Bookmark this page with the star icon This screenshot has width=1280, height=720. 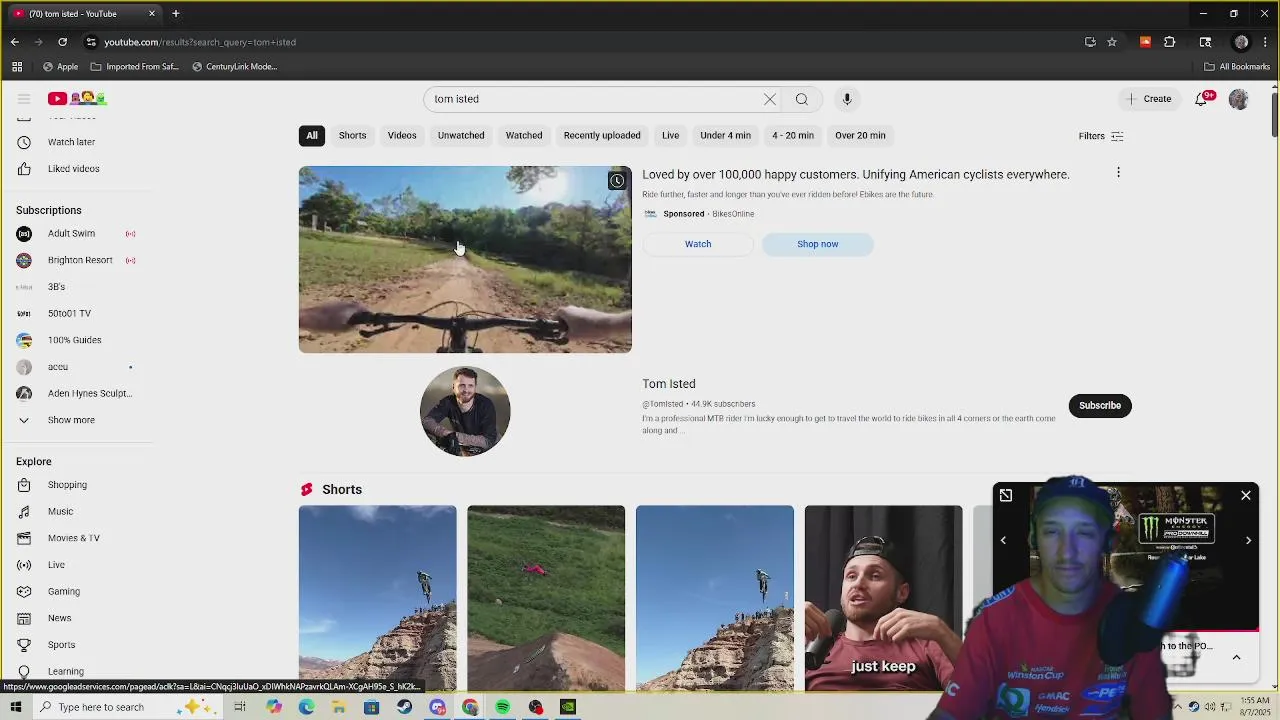pos(1111,42)
